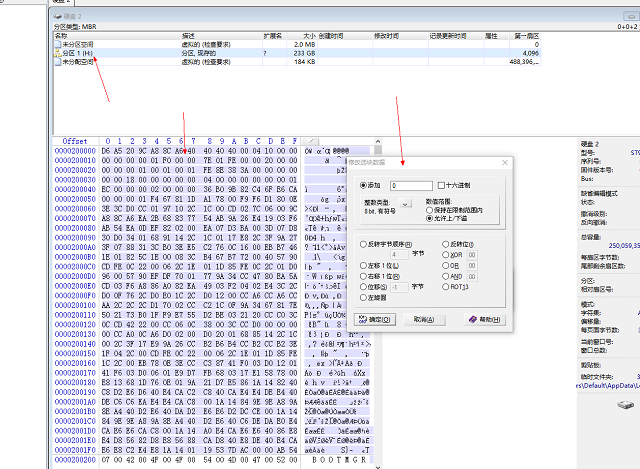Image resolution: width=640 pixels, height=469 pixels.
Task: Open help with 帮助(H) button
Action: click(x=484, y=319)
